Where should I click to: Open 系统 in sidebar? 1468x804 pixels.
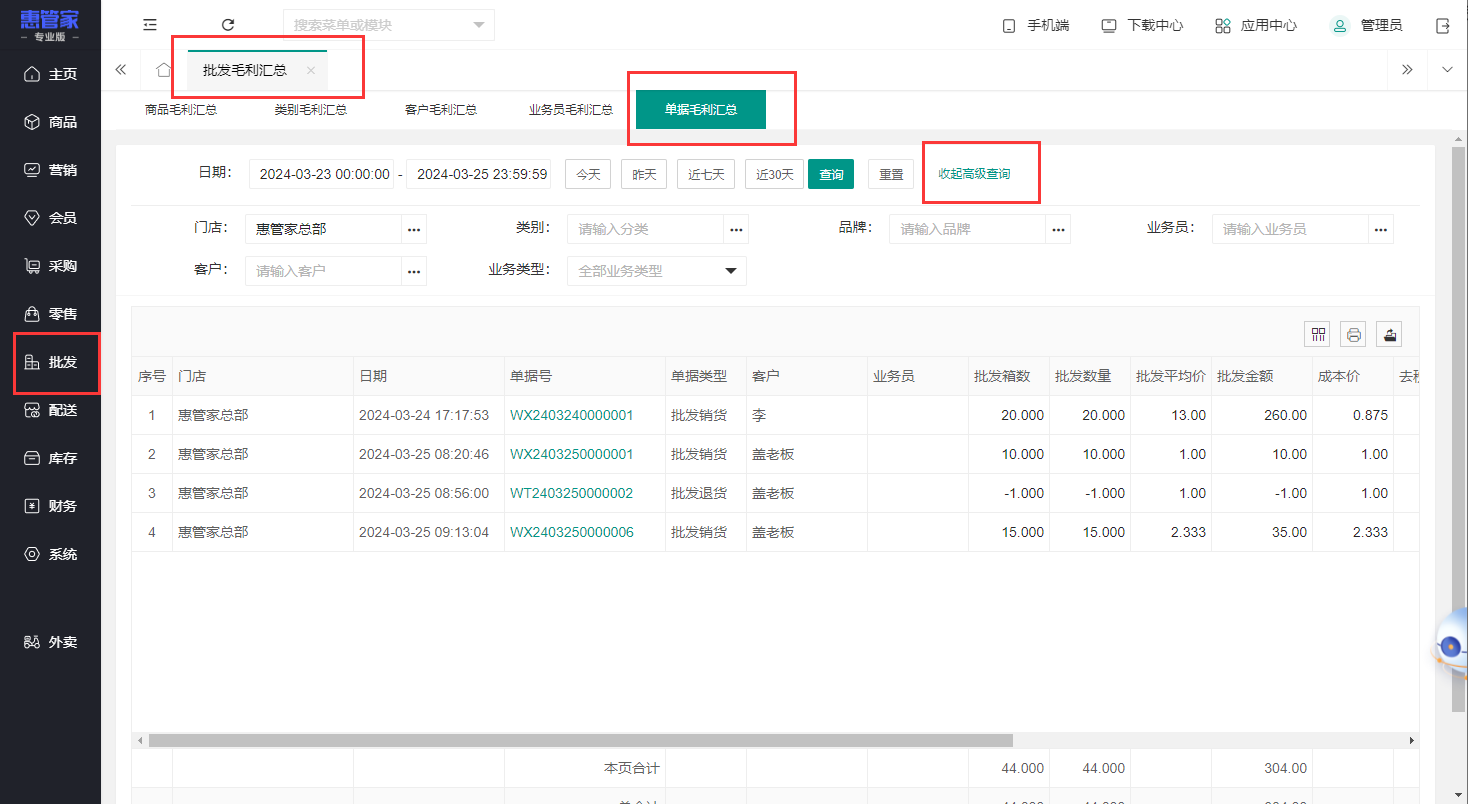coord(50,554)
